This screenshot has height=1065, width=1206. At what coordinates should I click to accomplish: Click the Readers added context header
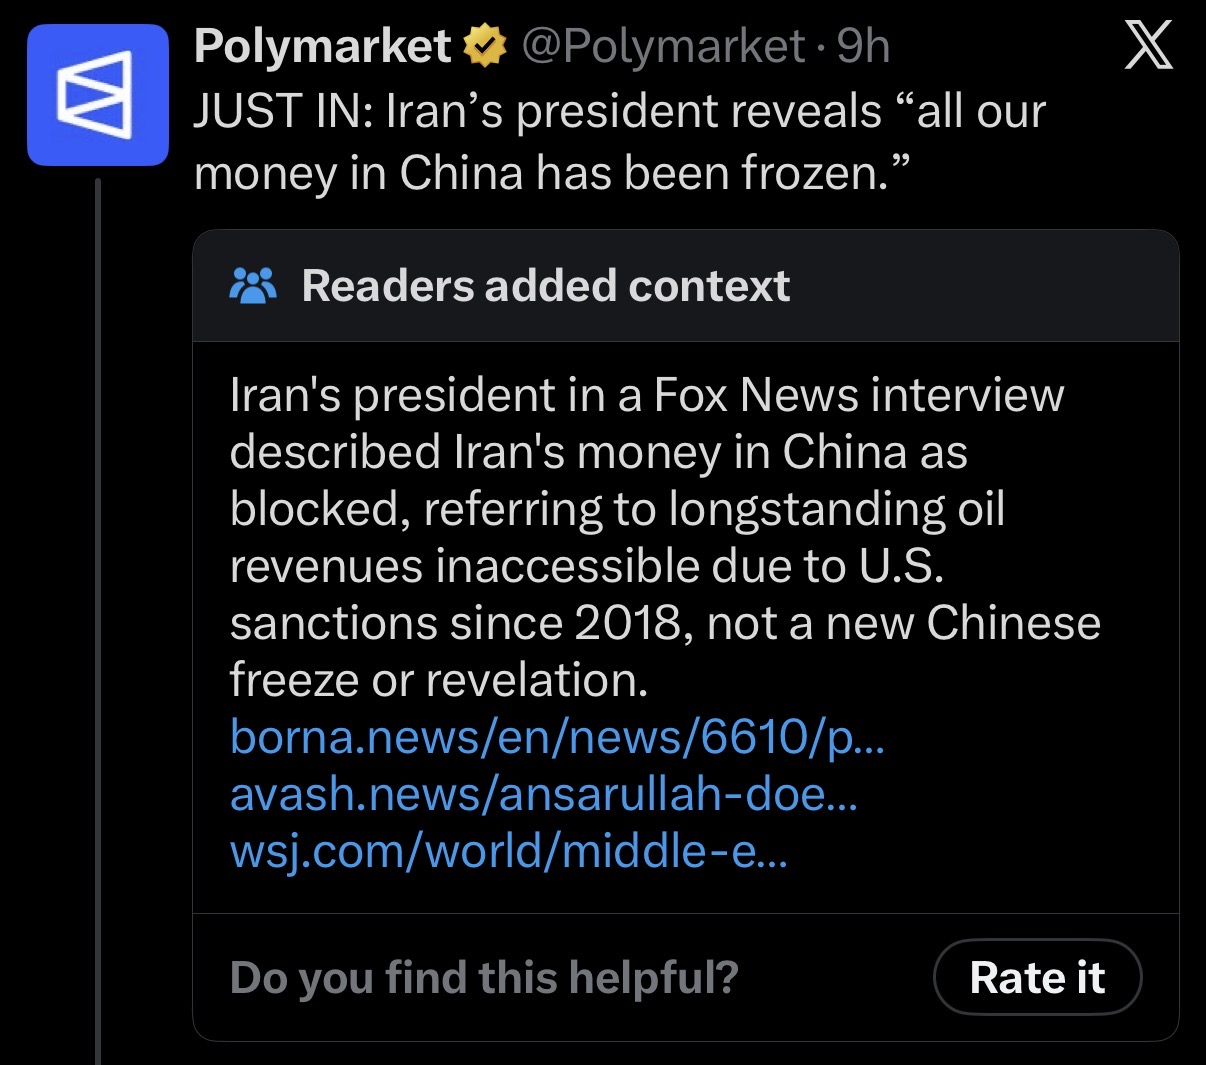546,286
